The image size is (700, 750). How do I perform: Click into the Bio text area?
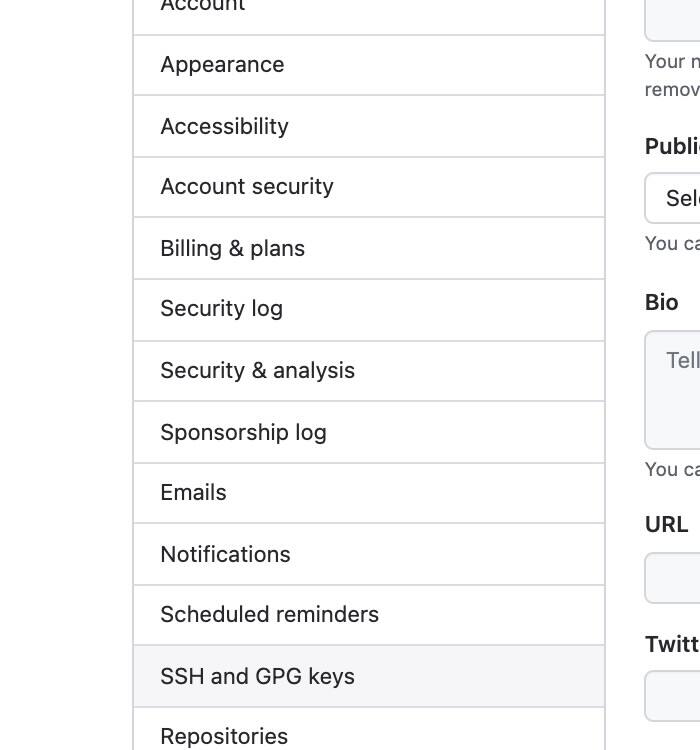[x=673, y=390]
